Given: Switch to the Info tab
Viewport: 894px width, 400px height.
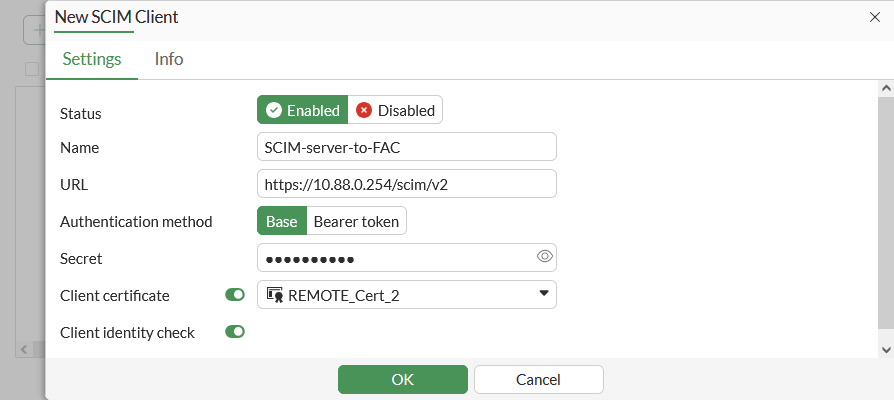Looking at the screenshot, I should tap(169, 59).
